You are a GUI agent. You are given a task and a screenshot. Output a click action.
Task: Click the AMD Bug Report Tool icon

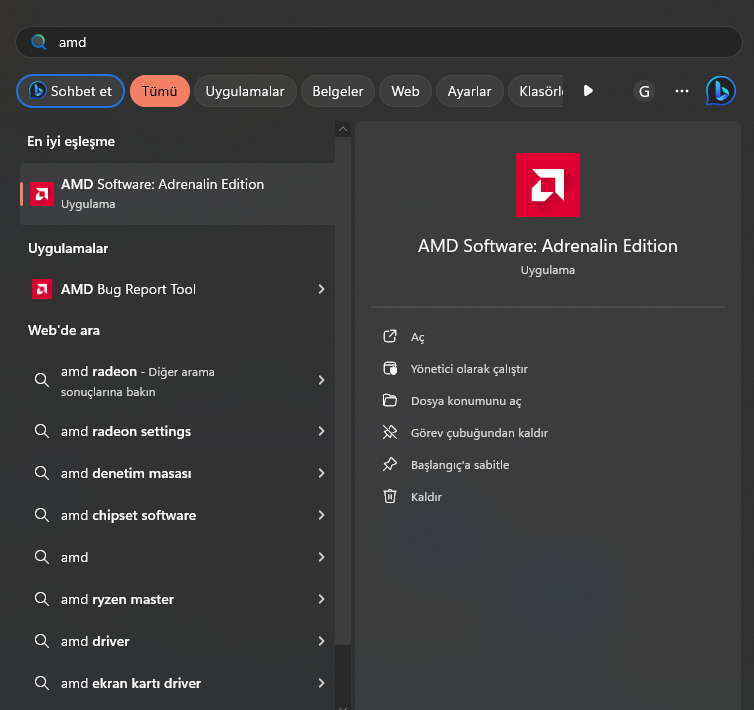click(x=42, y=289)
